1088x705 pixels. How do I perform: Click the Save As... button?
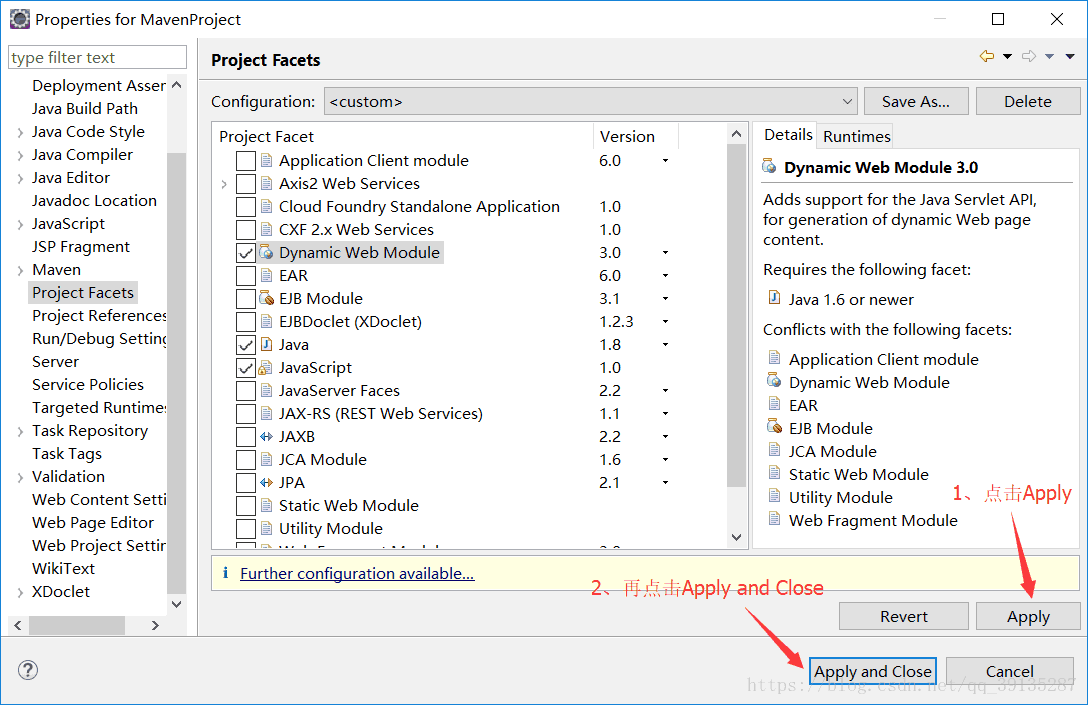coord(915,101)
